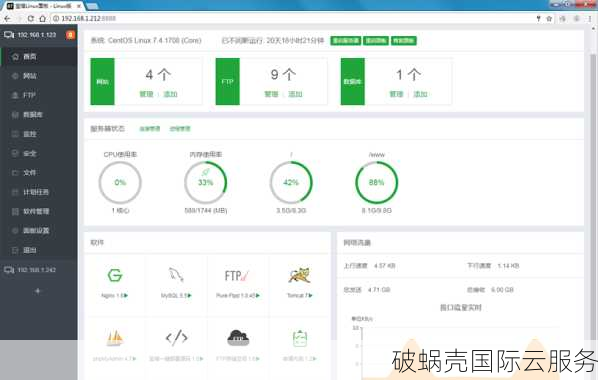Click the play arrow beside MySQL label
598x380 pixels.
(x=190, y=296)
